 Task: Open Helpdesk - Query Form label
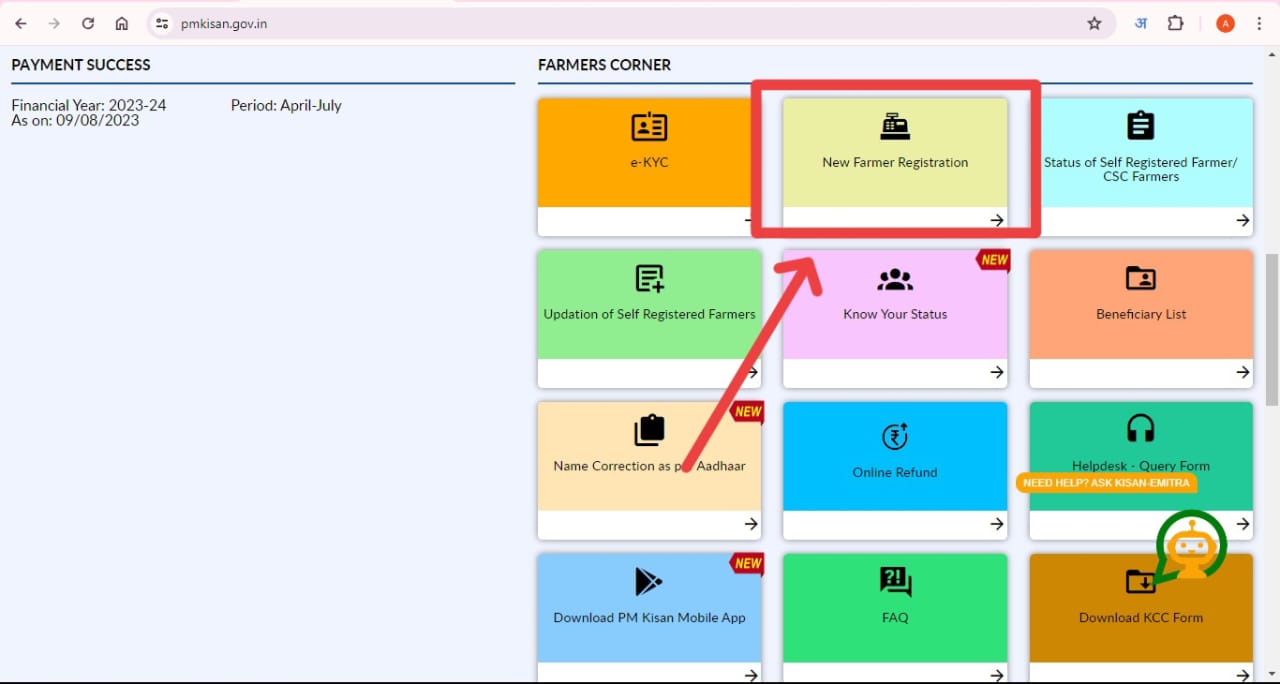[x=1141, y=465]
